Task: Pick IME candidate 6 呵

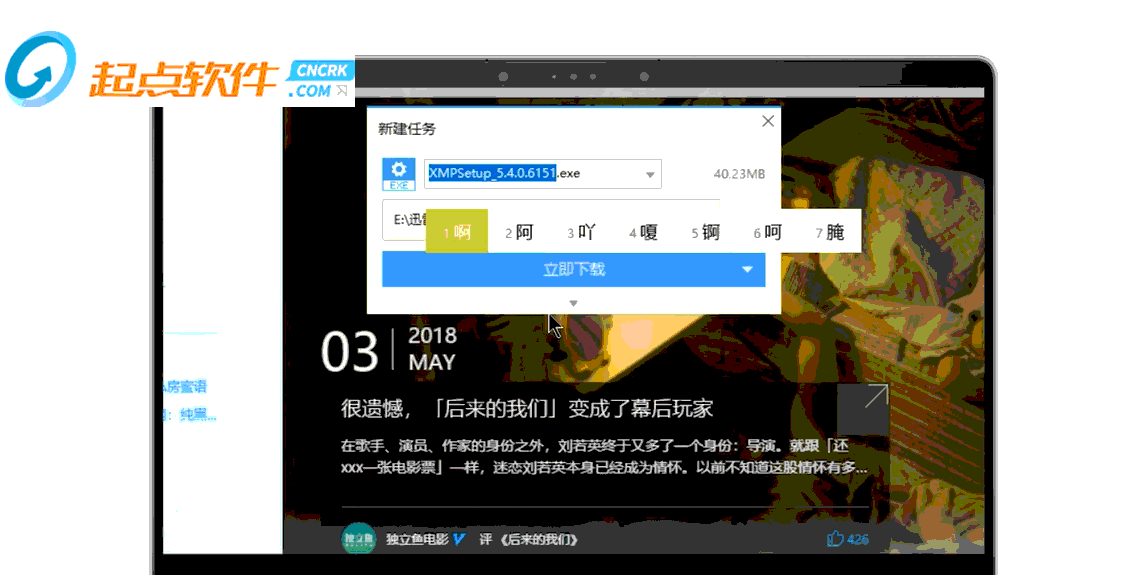Action: [x=768, y=232]
